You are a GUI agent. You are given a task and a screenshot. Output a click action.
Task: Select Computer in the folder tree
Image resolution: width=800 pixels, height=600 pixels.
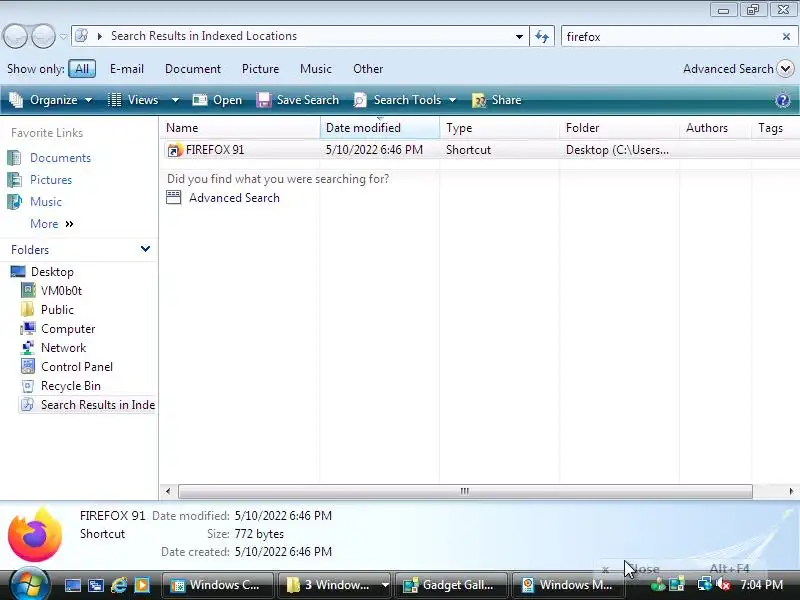pyautogui.click(x=68, y=329)
